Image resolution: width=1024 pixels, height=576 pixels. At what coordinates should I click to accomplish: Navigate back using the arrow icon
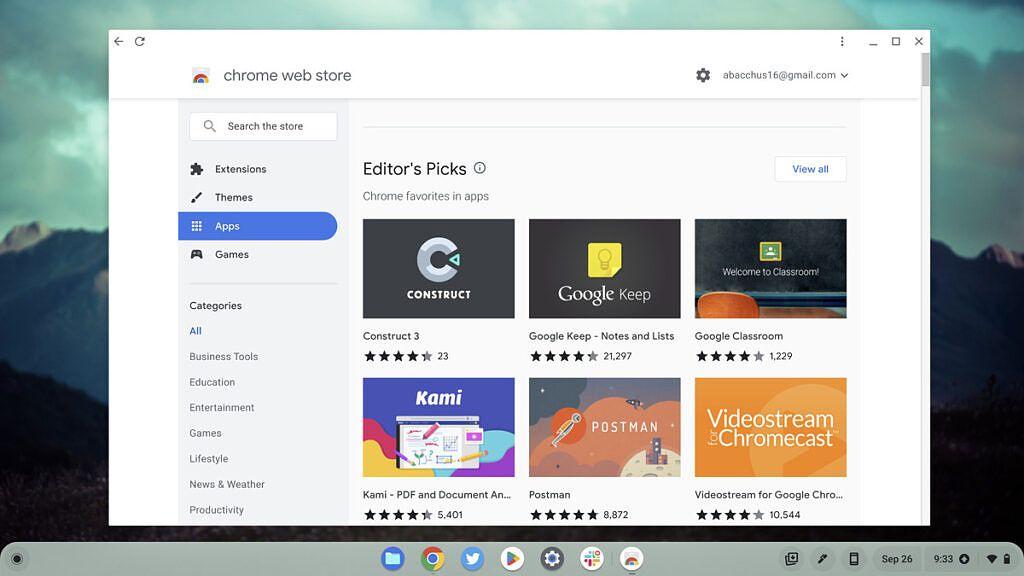tap(117, 41)
